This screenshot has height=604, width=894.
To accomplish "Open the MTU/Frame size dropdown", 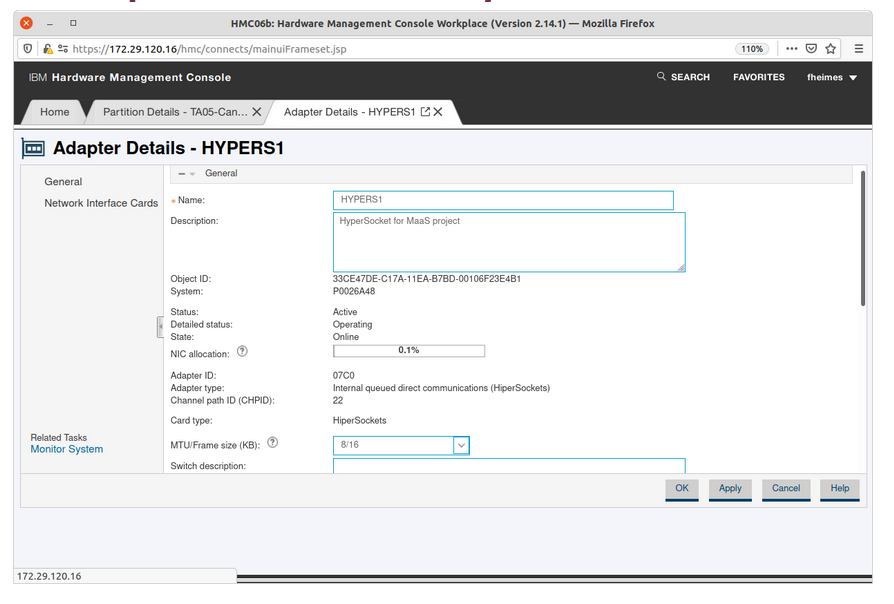I will (x=461, y=445).
